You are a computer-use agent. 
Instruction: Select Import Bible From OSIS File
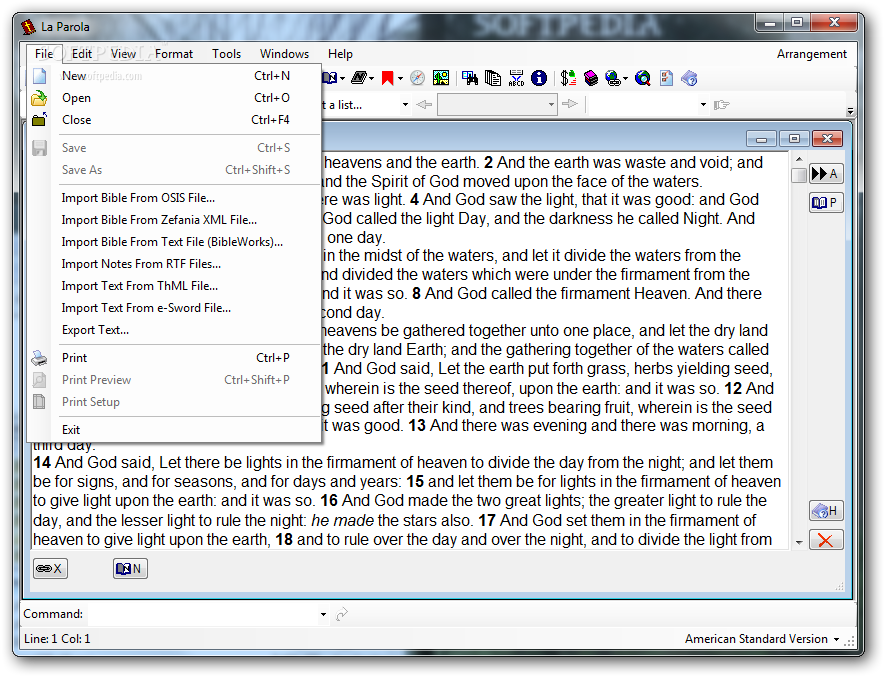pos(175,198)
